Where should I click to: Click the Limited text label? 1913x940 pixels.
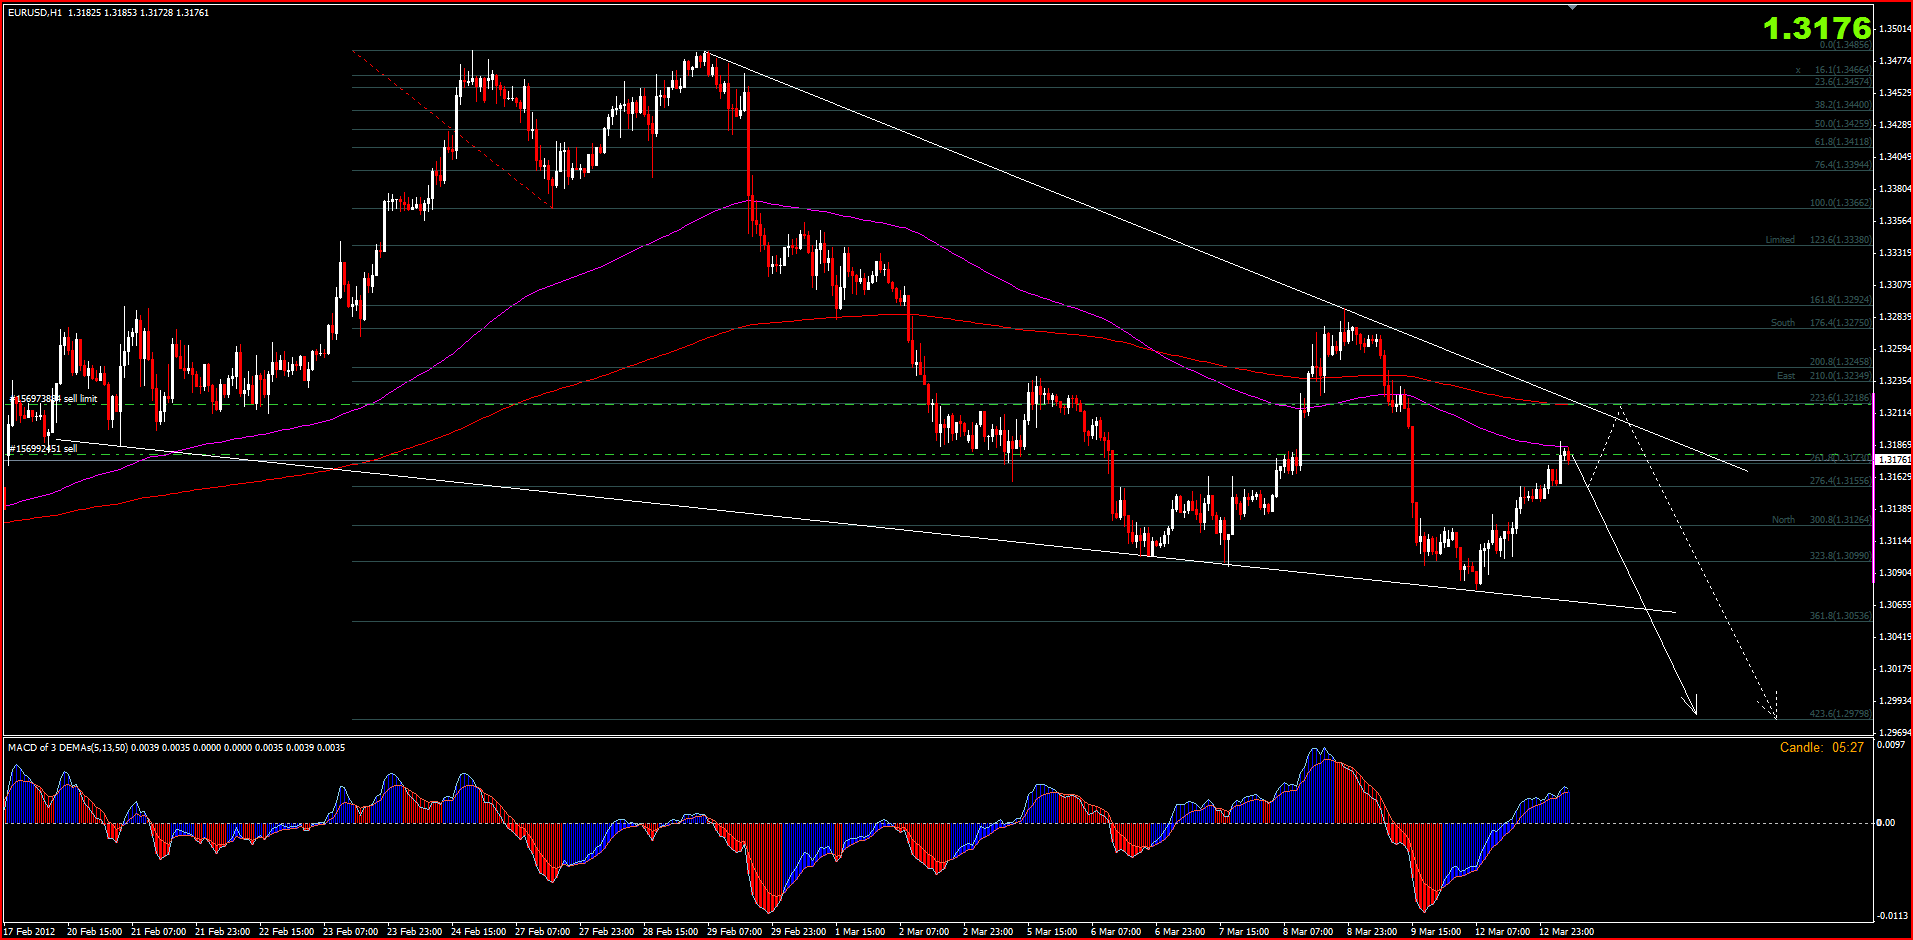tap(1780, 240)
